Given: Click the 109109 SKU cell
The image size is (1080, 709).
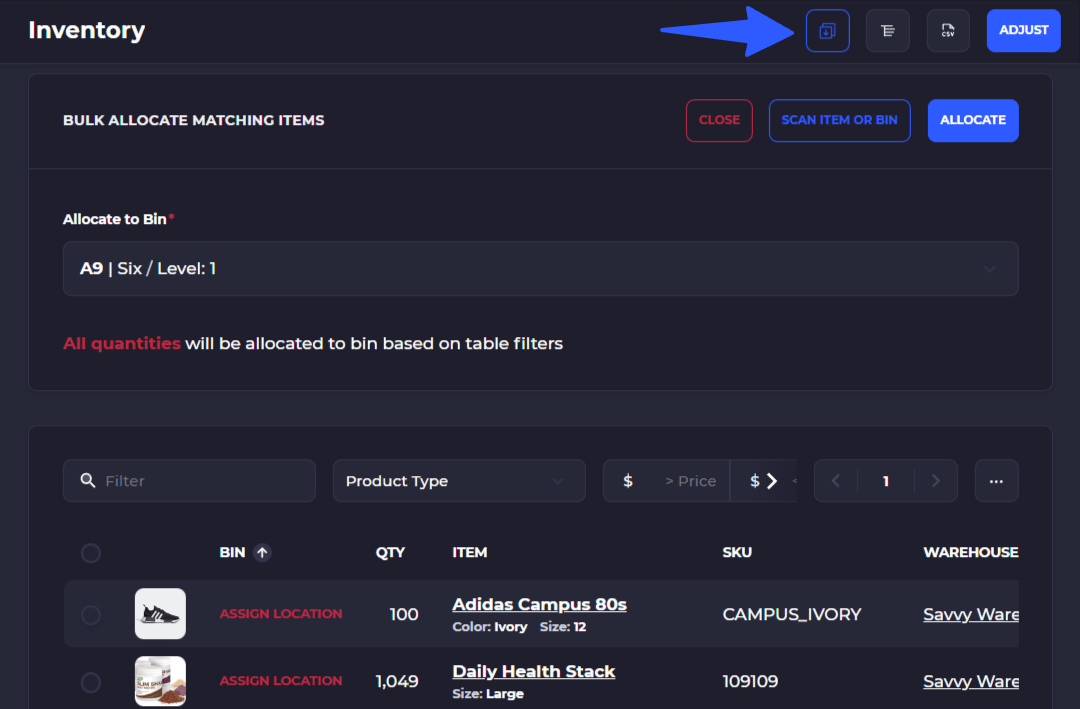Looking at the screenshot, I should [750, 681].
